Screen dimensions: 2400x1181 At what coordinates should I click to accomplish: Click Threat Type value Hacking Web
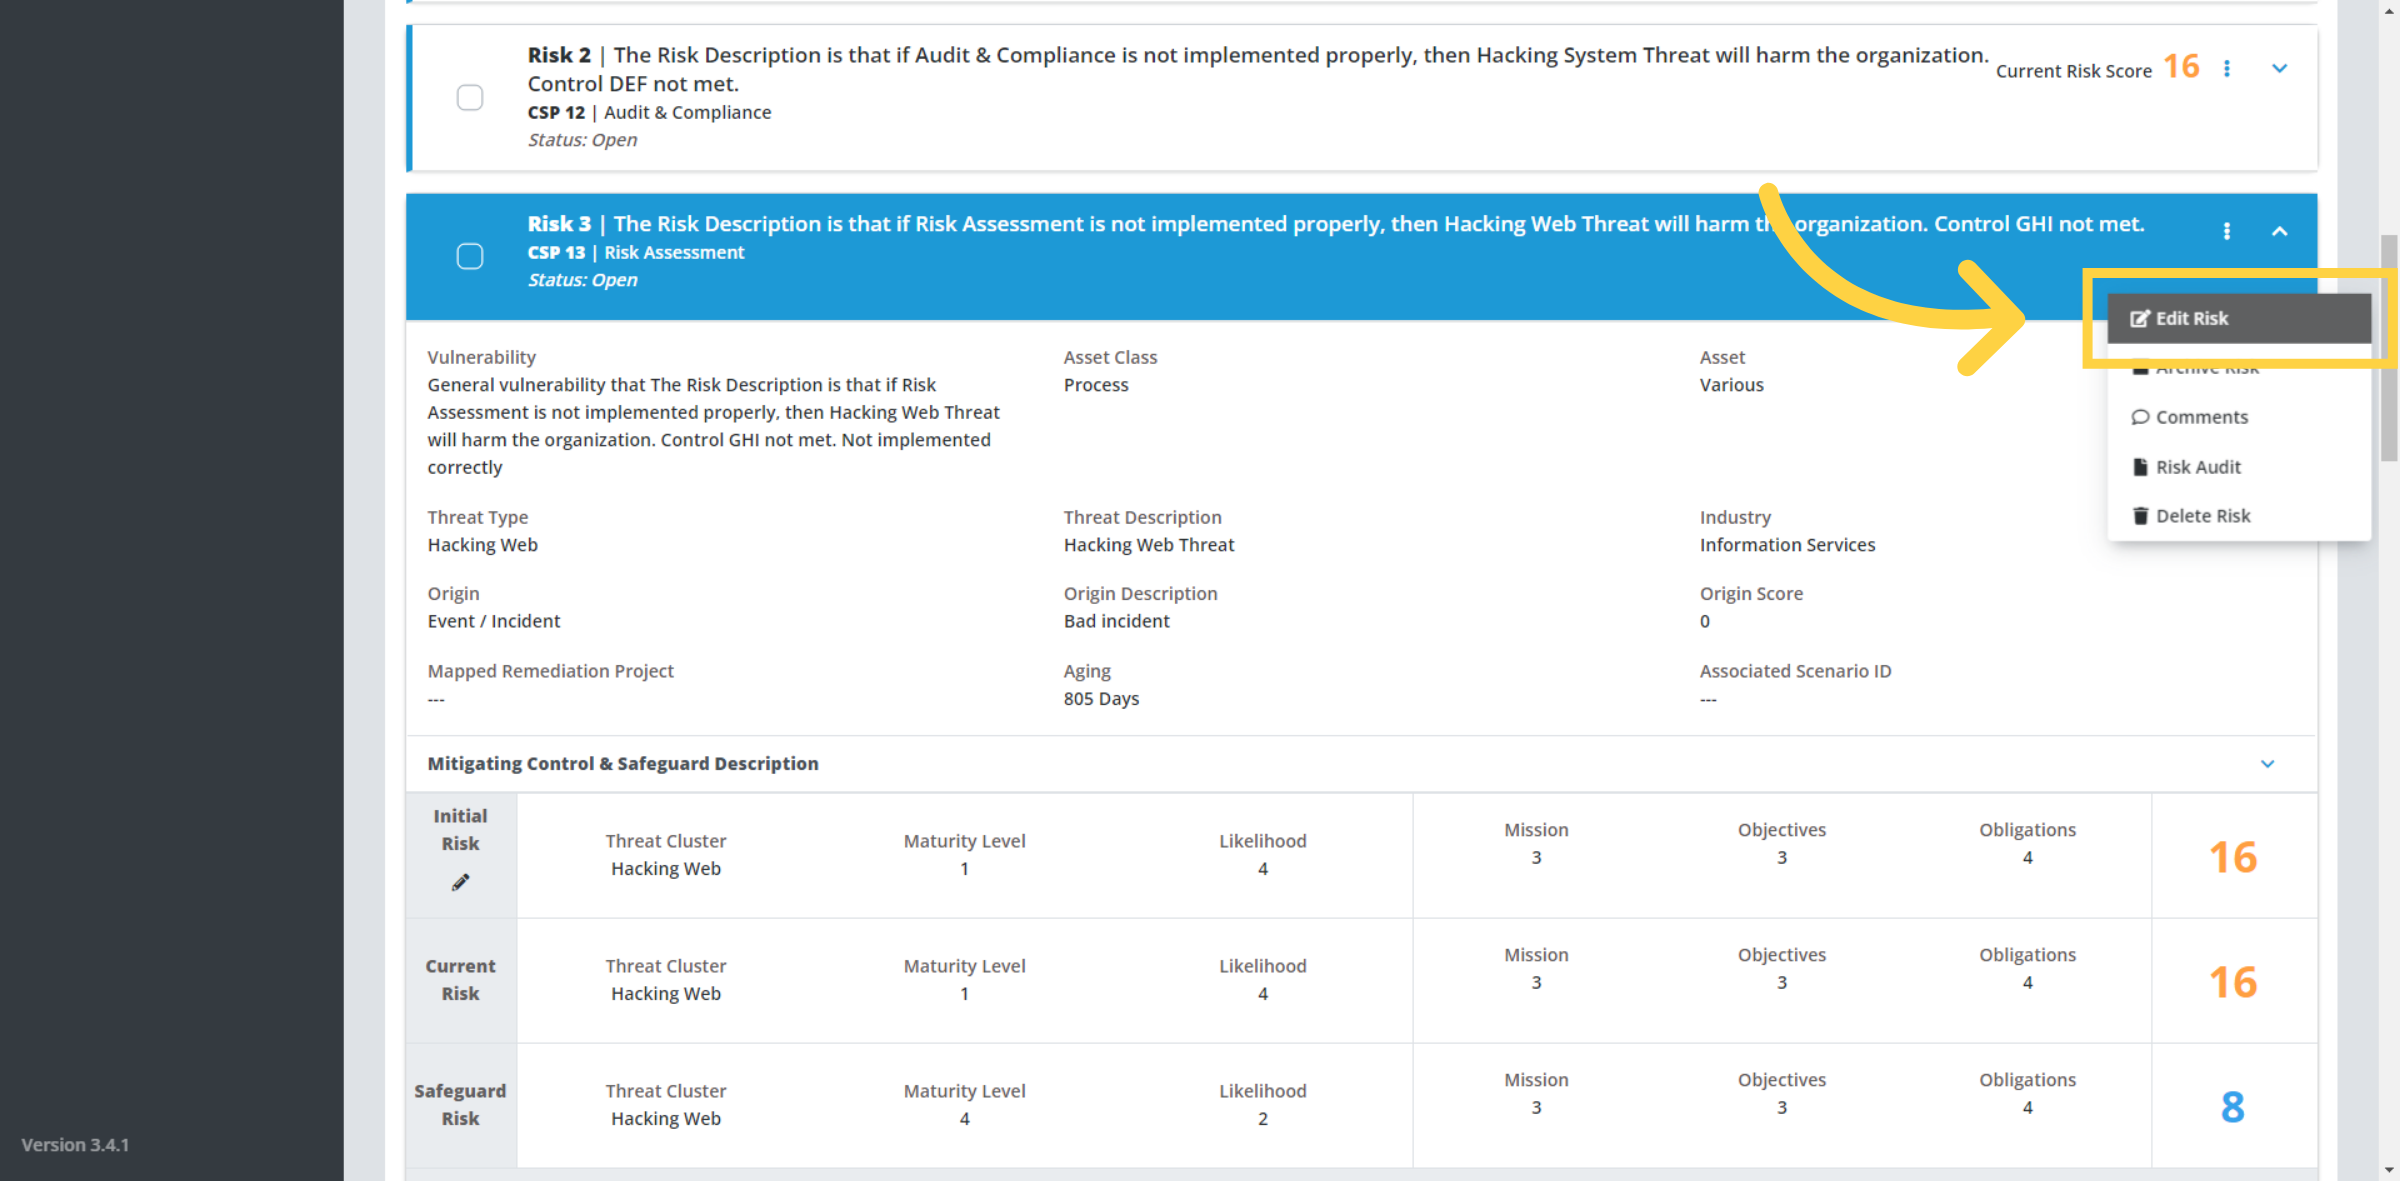click(x=482, y=545)
